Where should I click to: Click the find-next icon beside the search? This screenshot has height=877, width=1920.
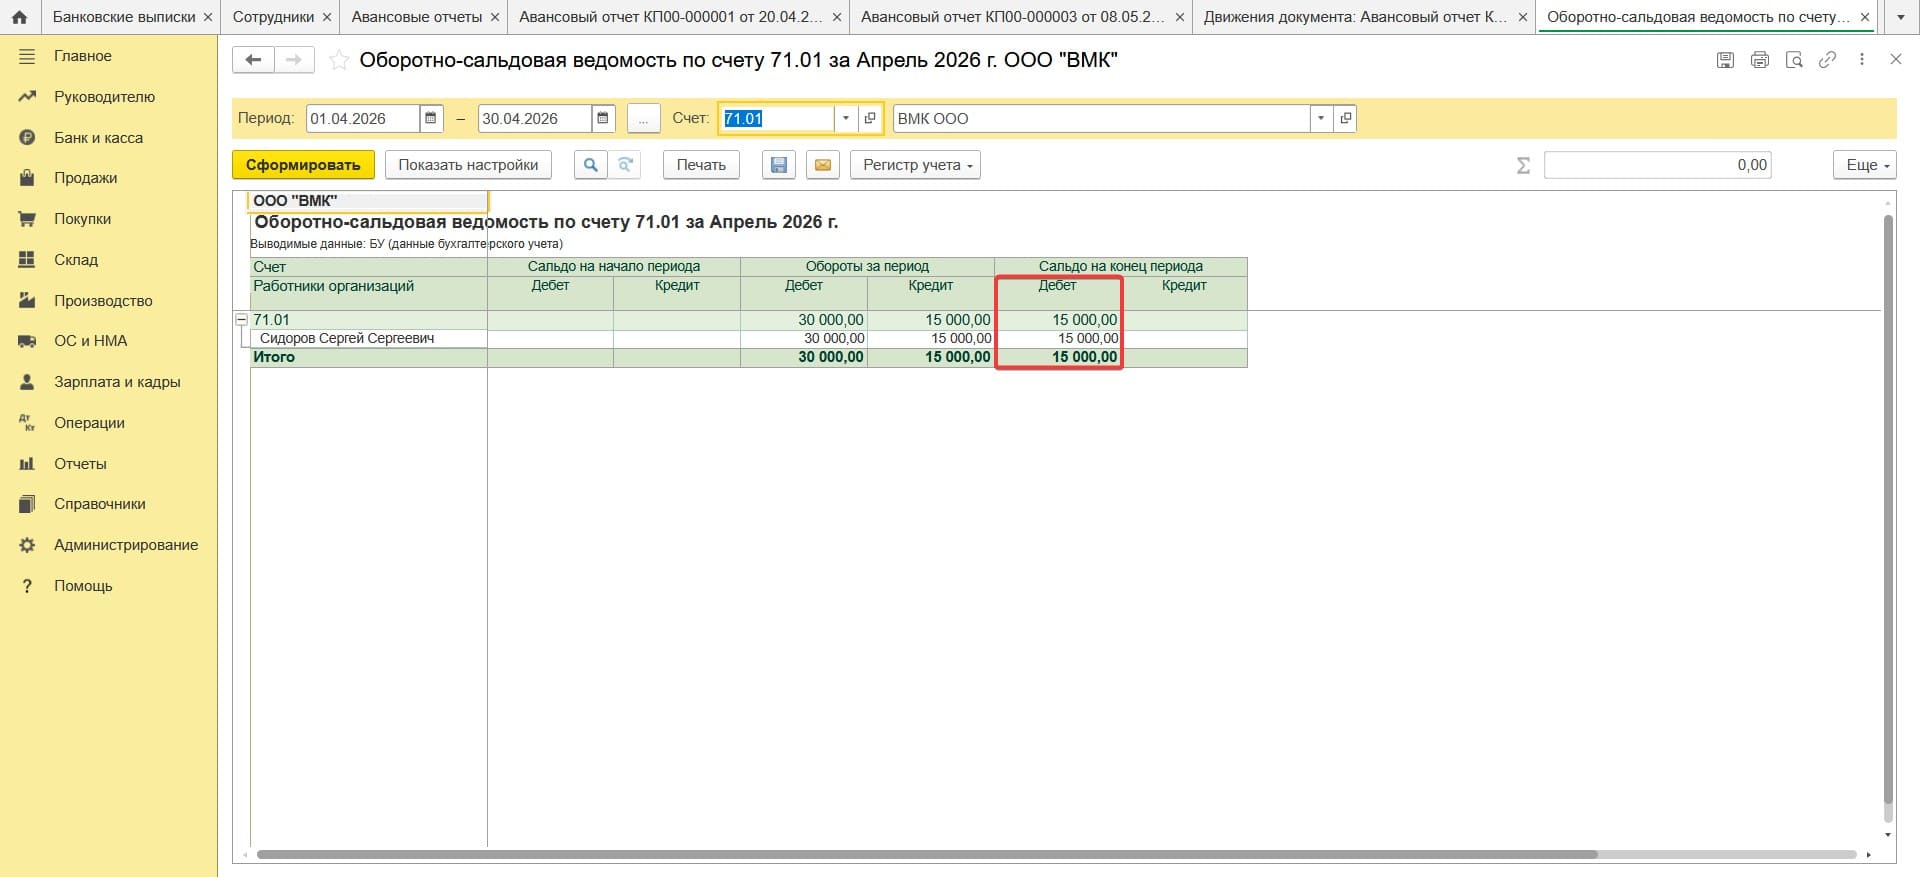tap(625, 165)
